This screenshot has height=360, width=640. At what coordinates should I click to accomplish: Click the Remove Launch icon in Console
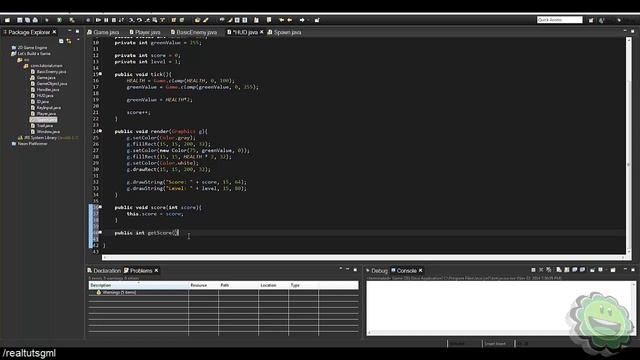pyautogui.click(x=541, y=270)
